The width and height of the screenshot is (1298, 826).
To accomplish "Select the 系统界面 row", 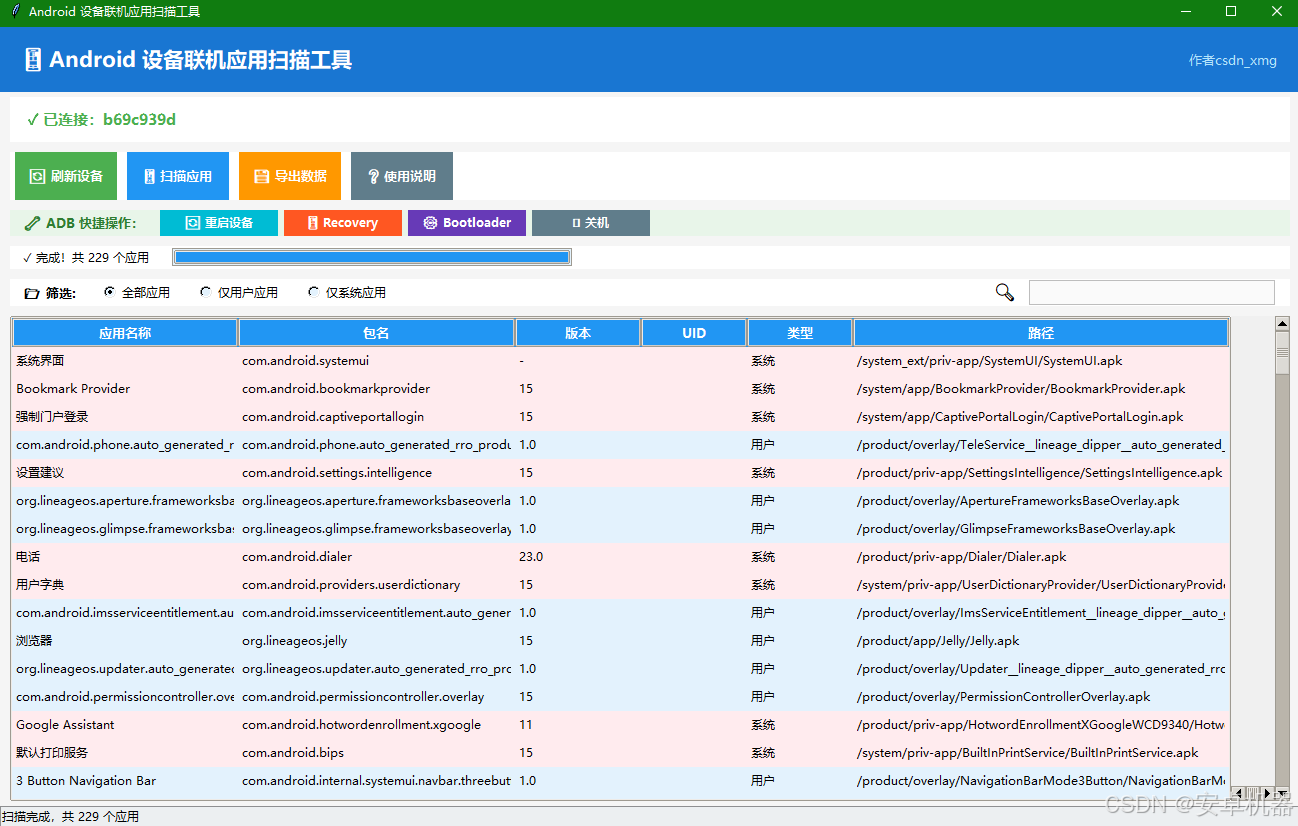I will 620,361.
